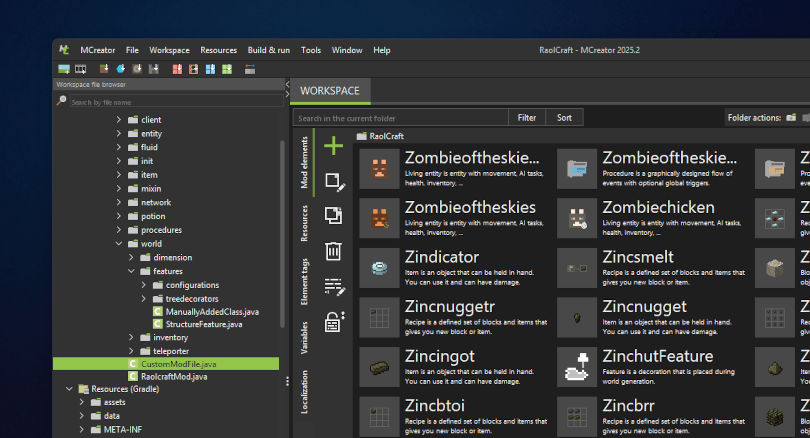Select the Zincbtoi recipe thumbnail
This screenshot has width=810, height=438.
pos(379,416)
